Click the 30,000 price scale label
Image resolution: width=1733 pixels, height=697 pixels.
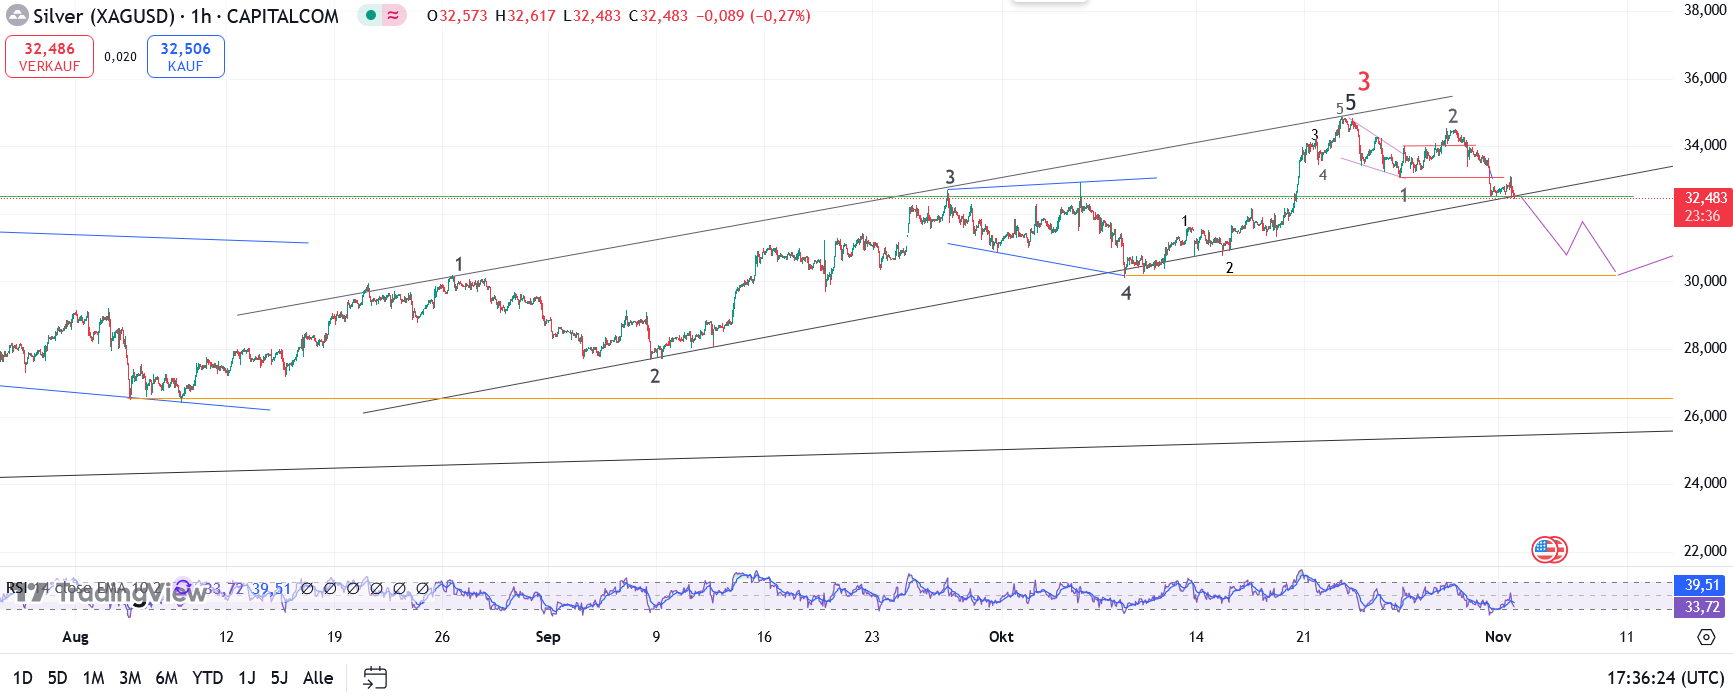tap(1705, 281)
